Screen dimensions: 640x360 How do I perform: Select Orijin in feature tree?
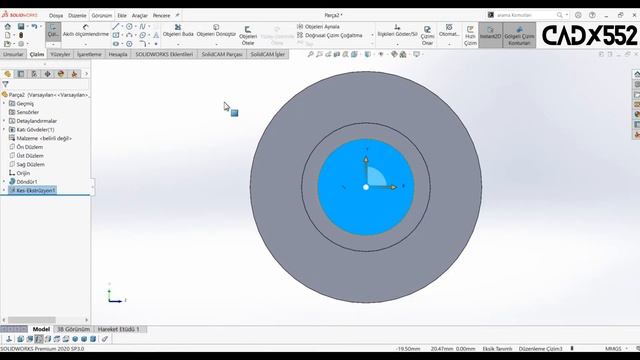(x=20, y=173)
